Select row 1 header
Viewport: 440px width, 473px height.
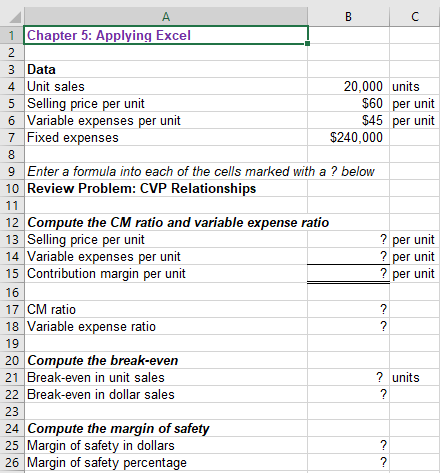tap(12, 35)
